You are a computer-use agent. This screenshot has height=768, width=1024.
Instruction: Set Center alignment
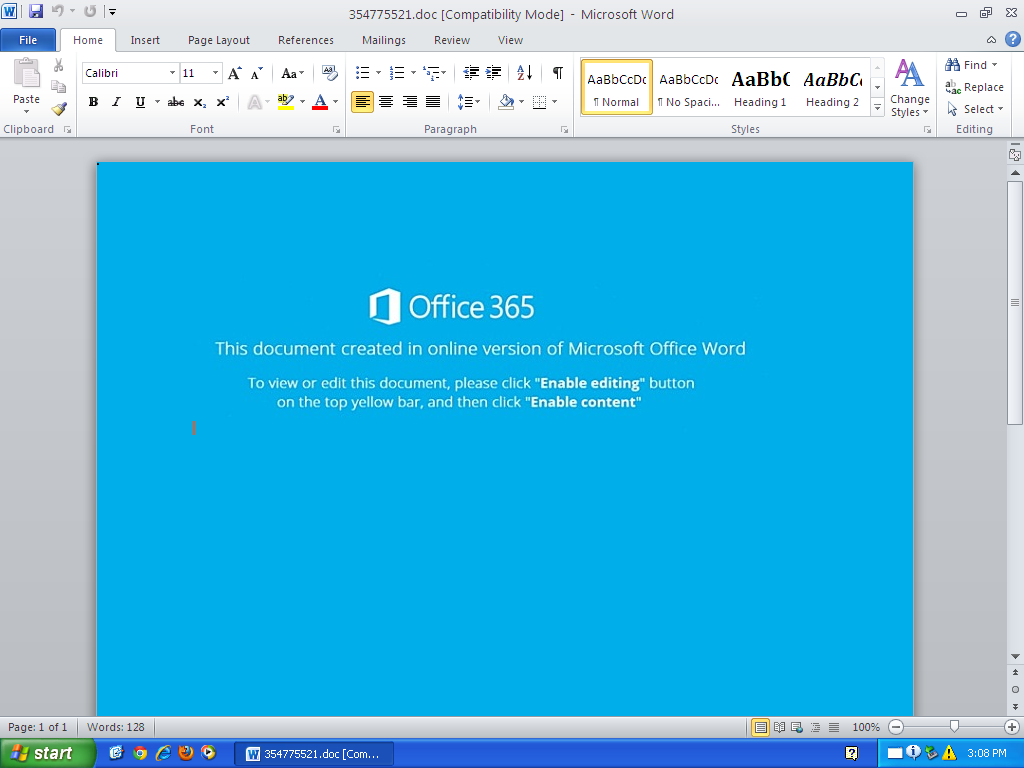386,102
